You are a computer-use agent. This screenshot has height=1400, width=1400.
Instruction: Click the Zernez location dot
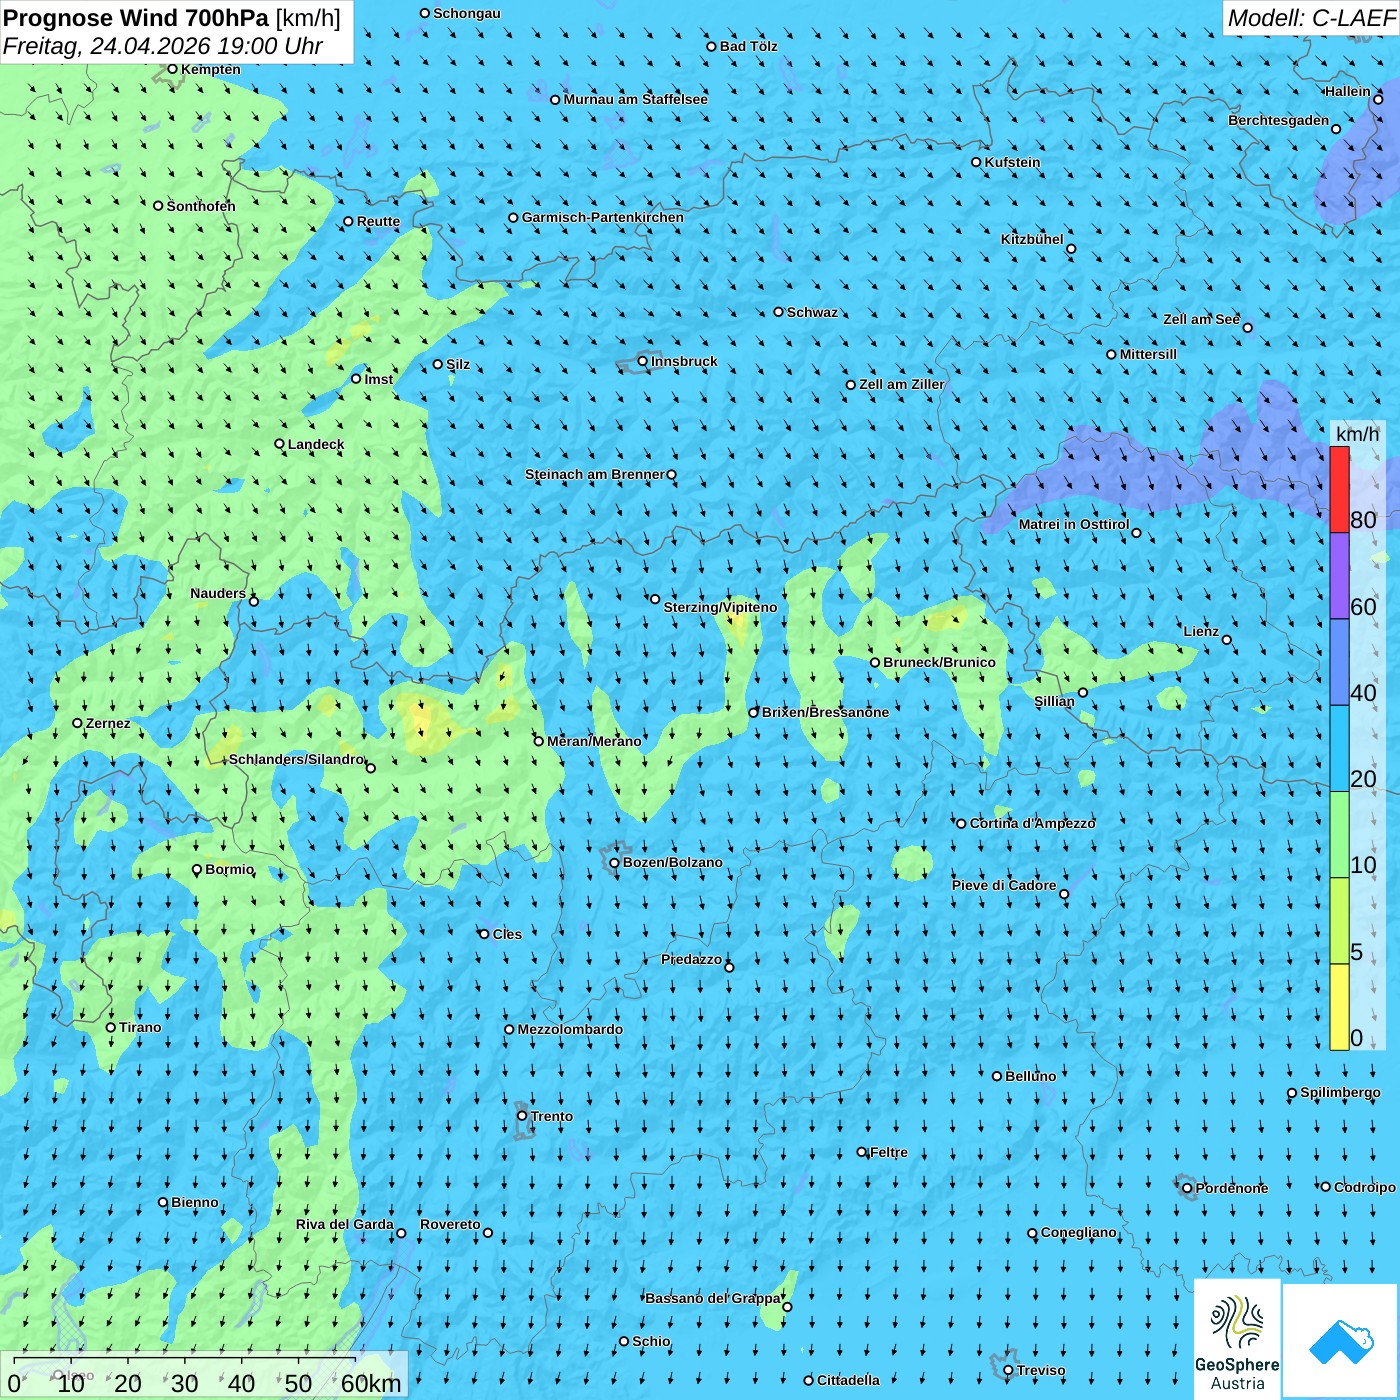78,723
